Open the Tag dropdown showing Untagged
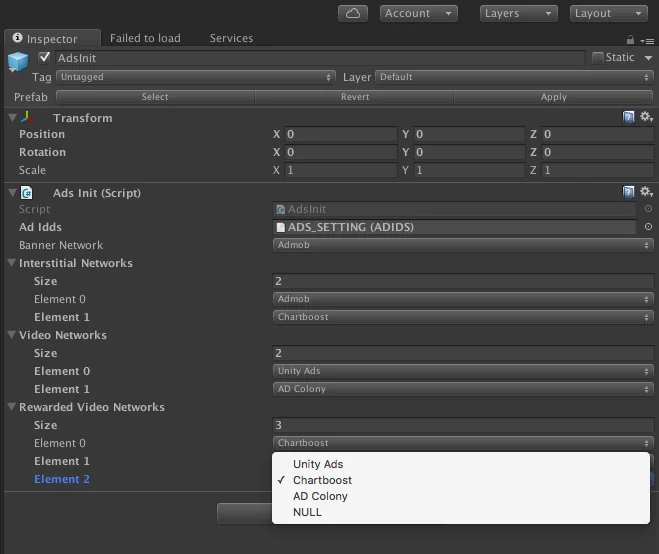 click(x=196, y=77)
